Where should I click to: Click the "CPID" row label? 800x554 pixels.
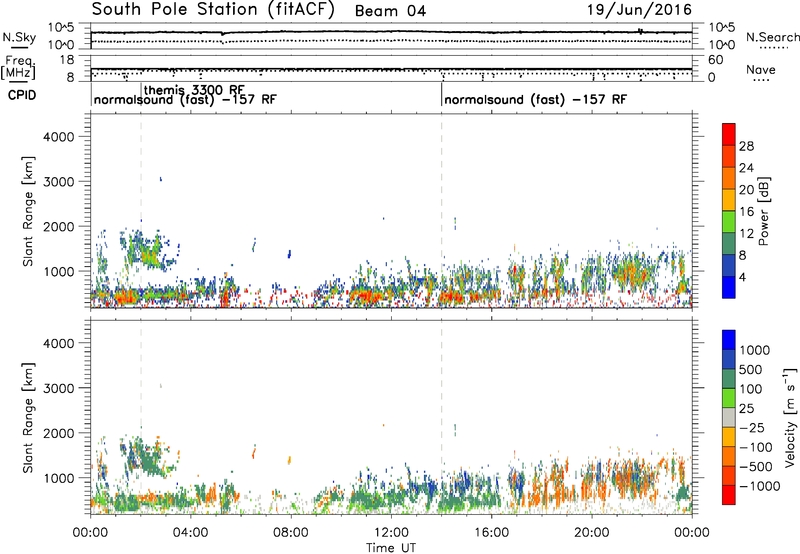pos(22,95)
